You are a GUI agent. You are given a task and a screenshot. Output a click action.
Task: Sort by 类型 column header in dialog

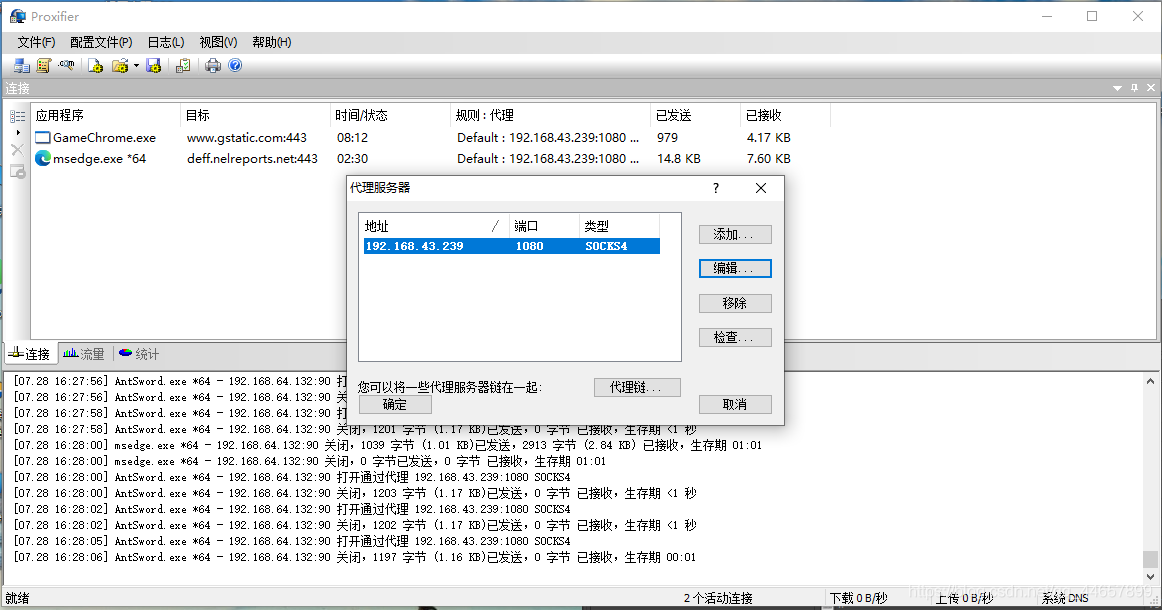pos(619,226)
